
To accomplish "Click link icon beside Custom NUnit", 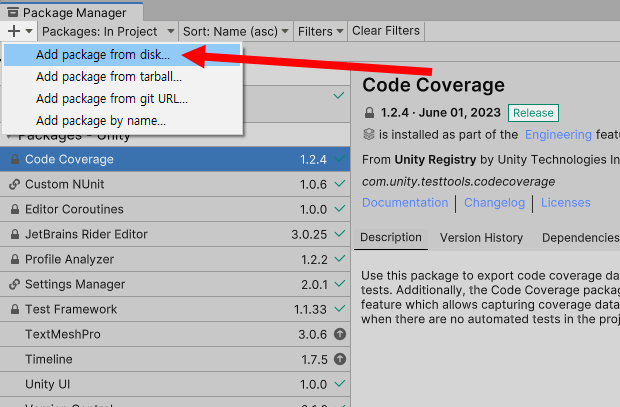I will 15,184.
